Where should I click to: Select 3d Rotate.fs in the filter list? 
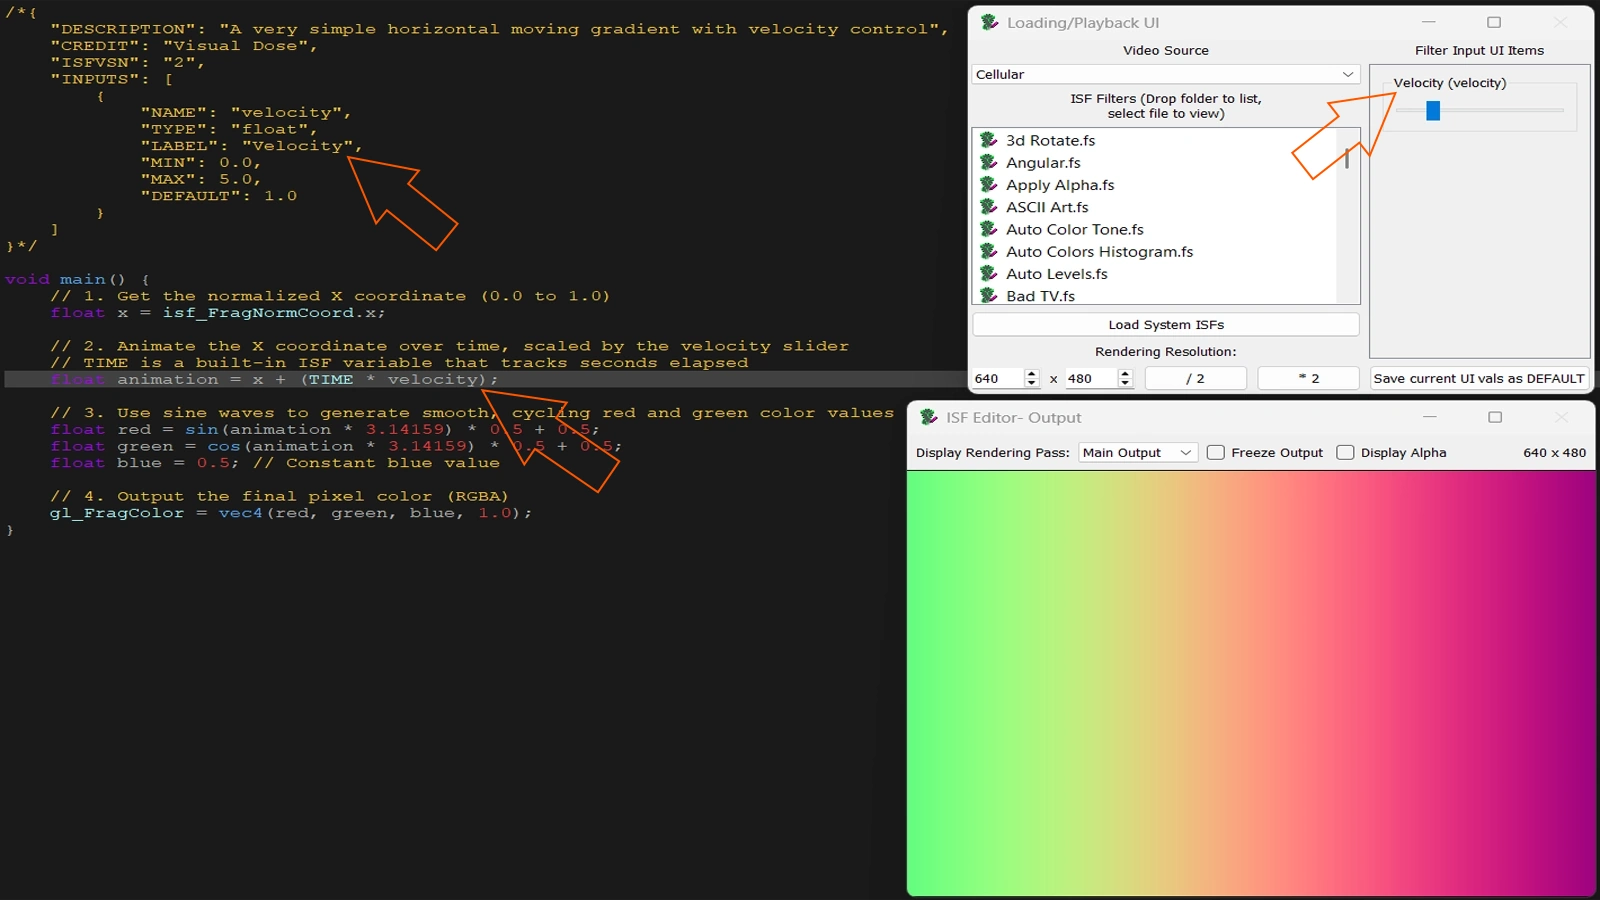tap(1155, 140)
